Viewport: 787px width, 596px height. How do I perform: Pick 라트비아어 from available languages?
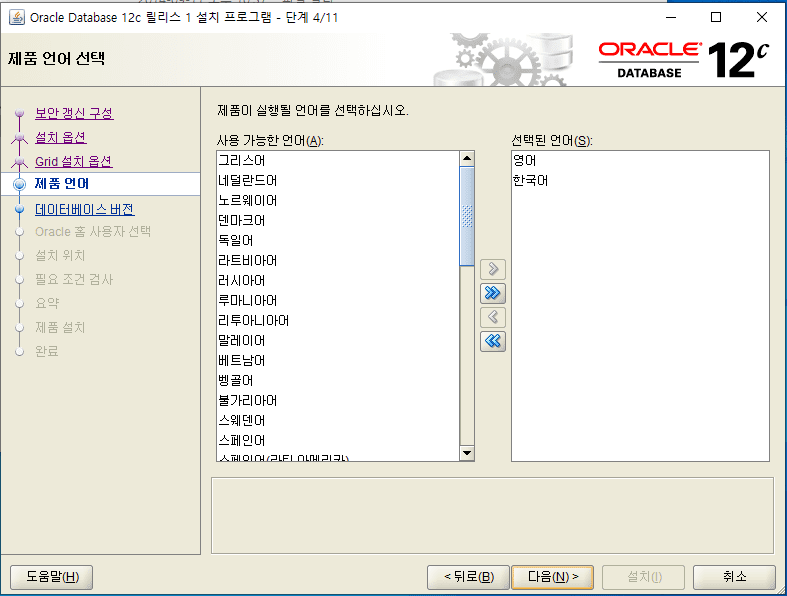pyautogui.click(x=338, y=261)
